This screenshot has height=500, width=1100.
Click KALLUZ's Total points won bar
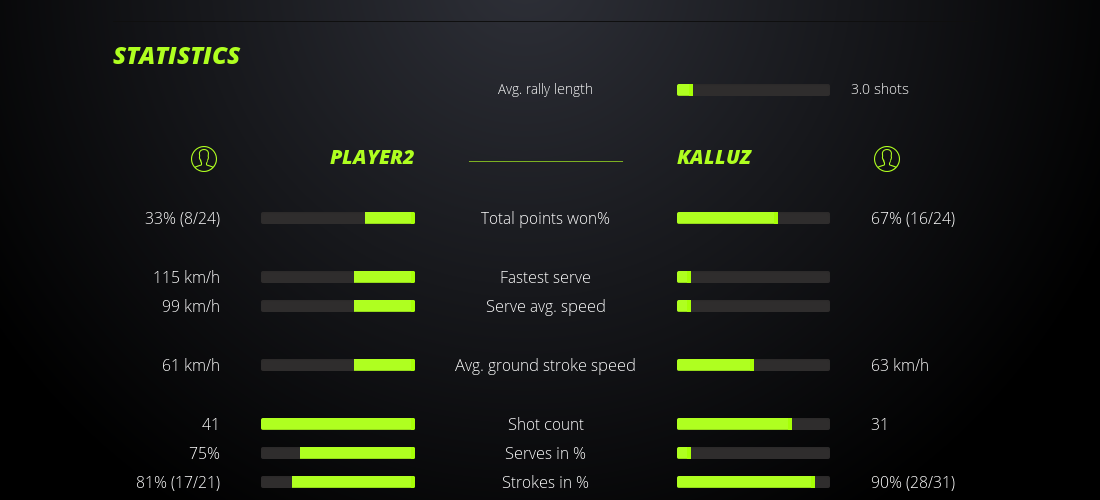pyautogui.click(x=753, y=218)
